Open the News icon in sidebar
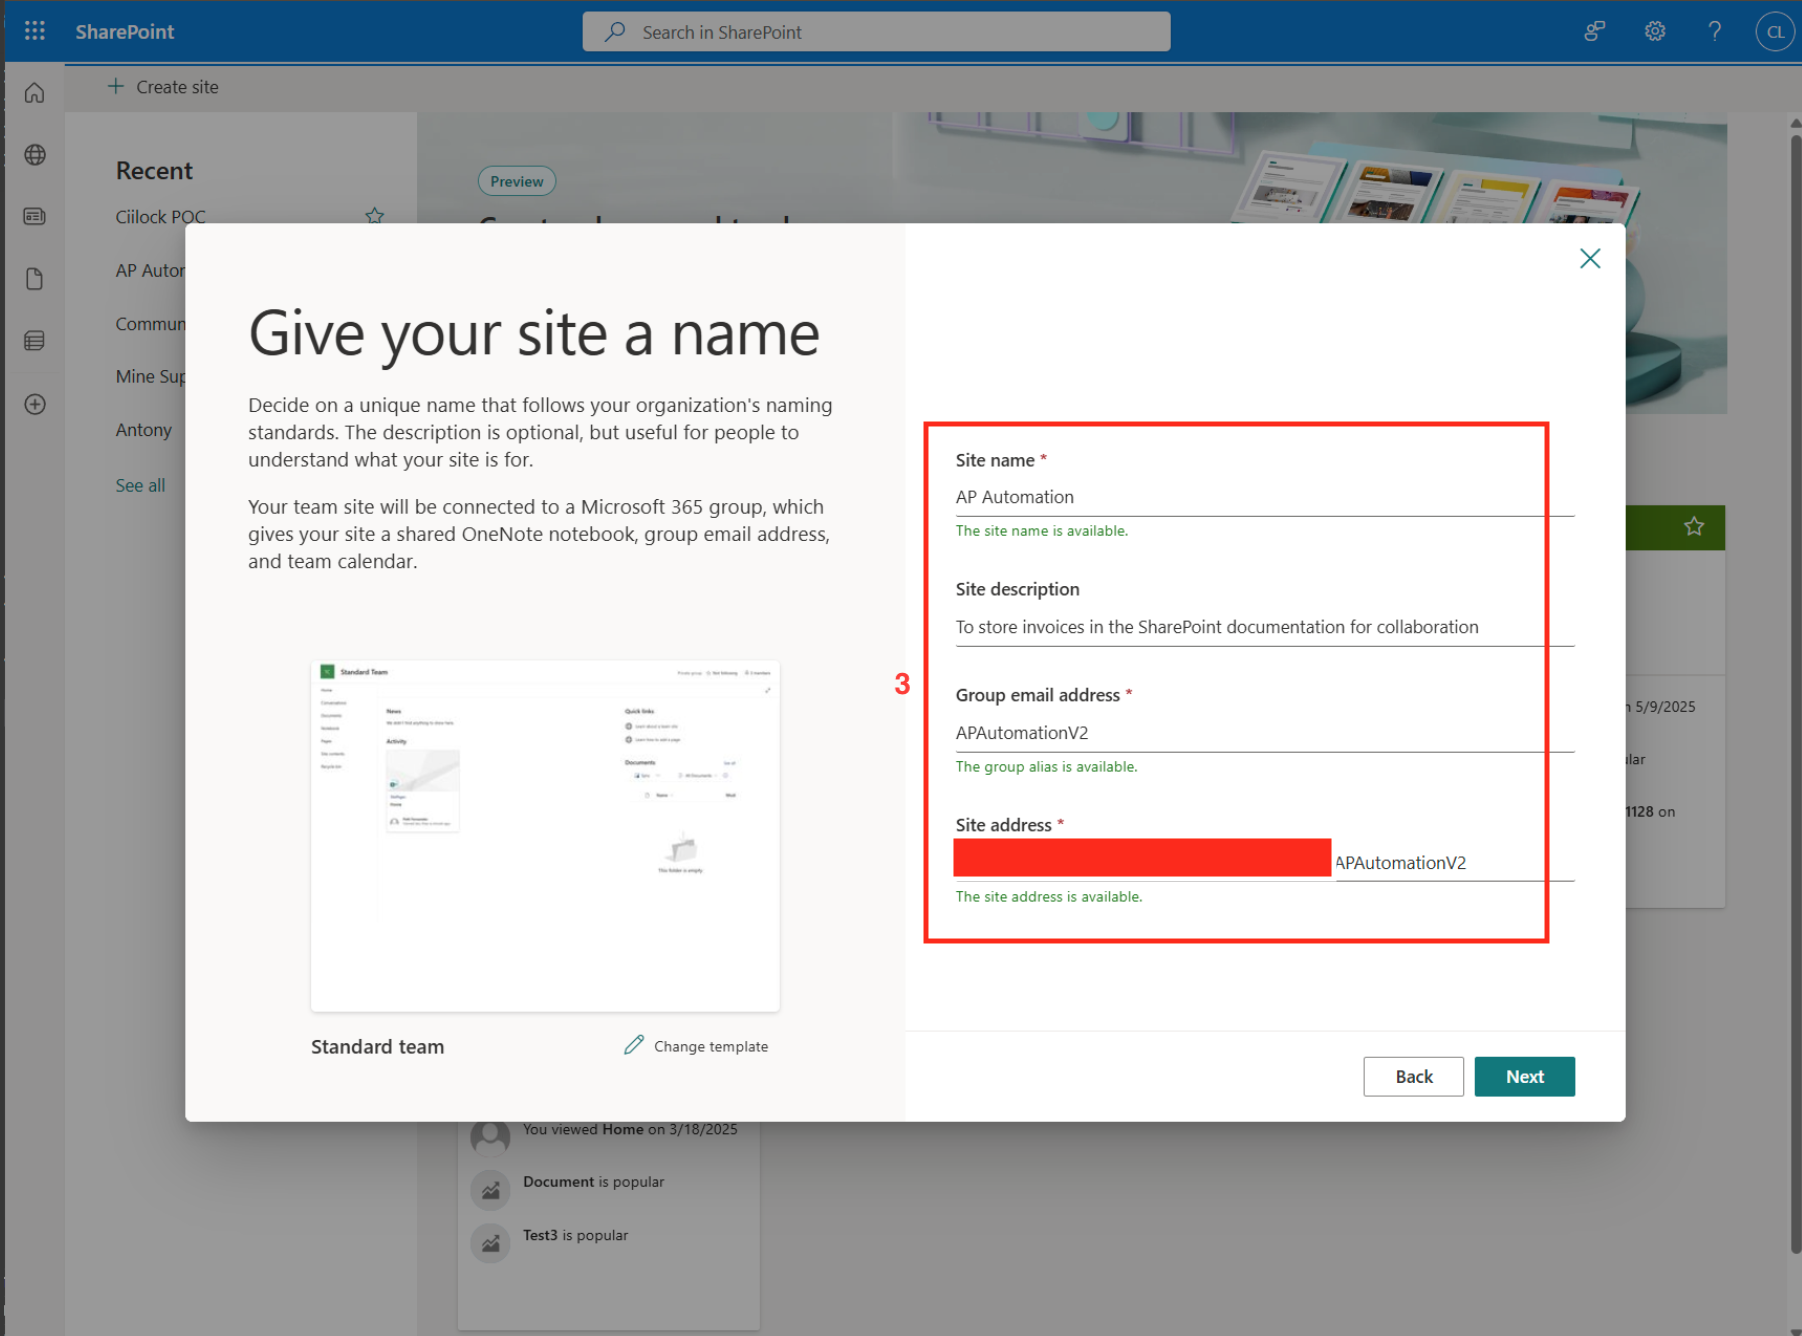This screenshot has height=1336, width=1802. [x=35, y=217]
